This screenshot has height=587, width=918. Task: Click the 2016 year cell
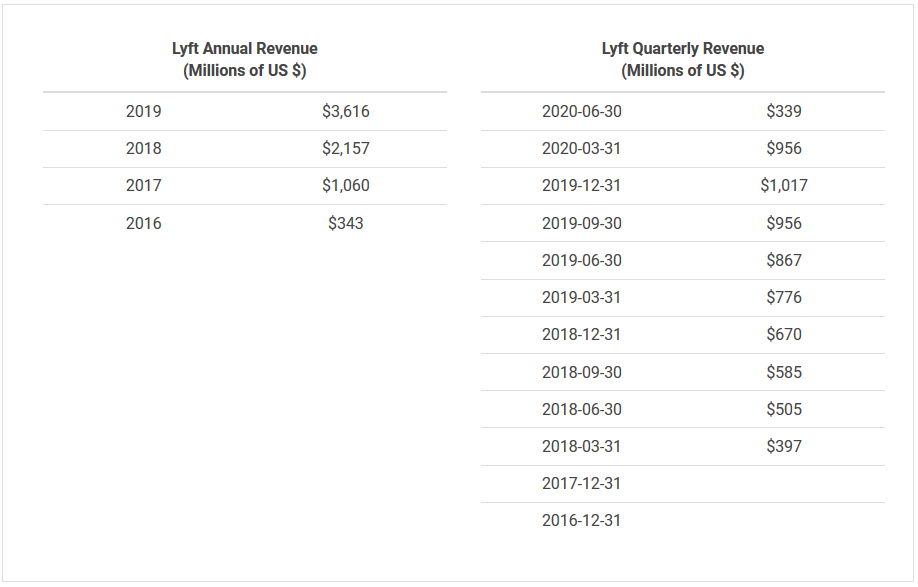click(x=143, y=223)
